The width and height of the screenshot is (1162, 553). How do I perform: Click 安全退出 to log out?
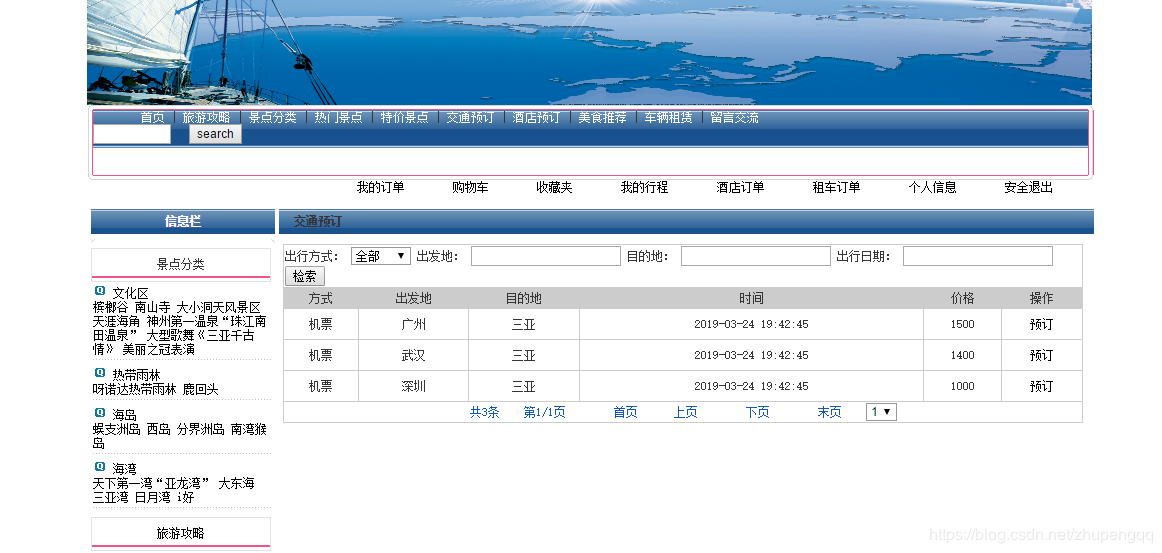(1029, 188)
